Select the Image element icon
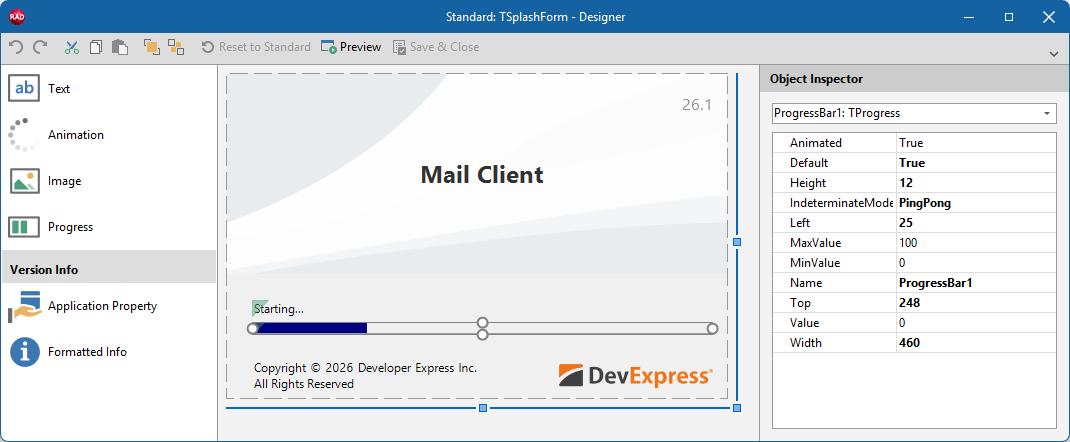1070x442 pixels. coord(24,181)
